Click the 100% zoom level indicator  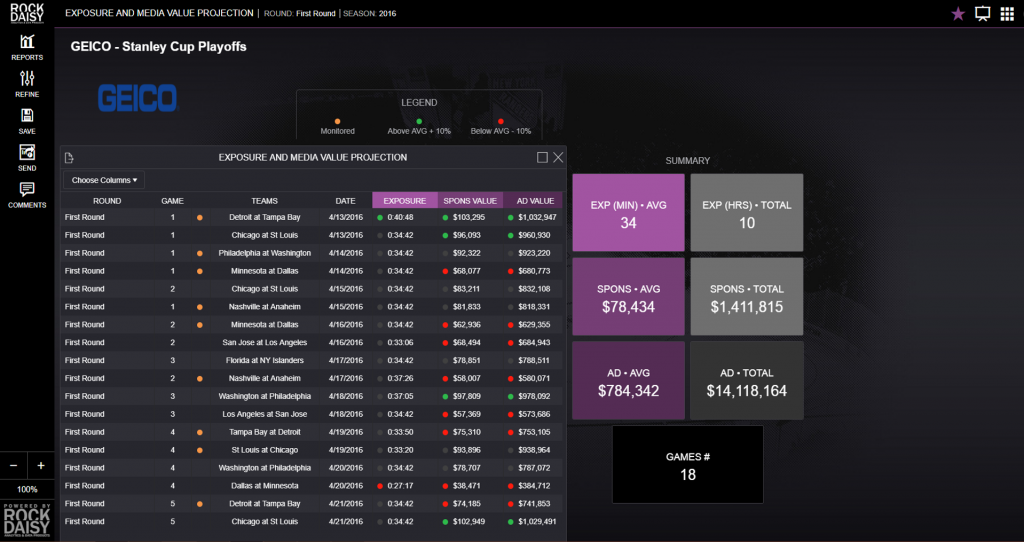27,489
